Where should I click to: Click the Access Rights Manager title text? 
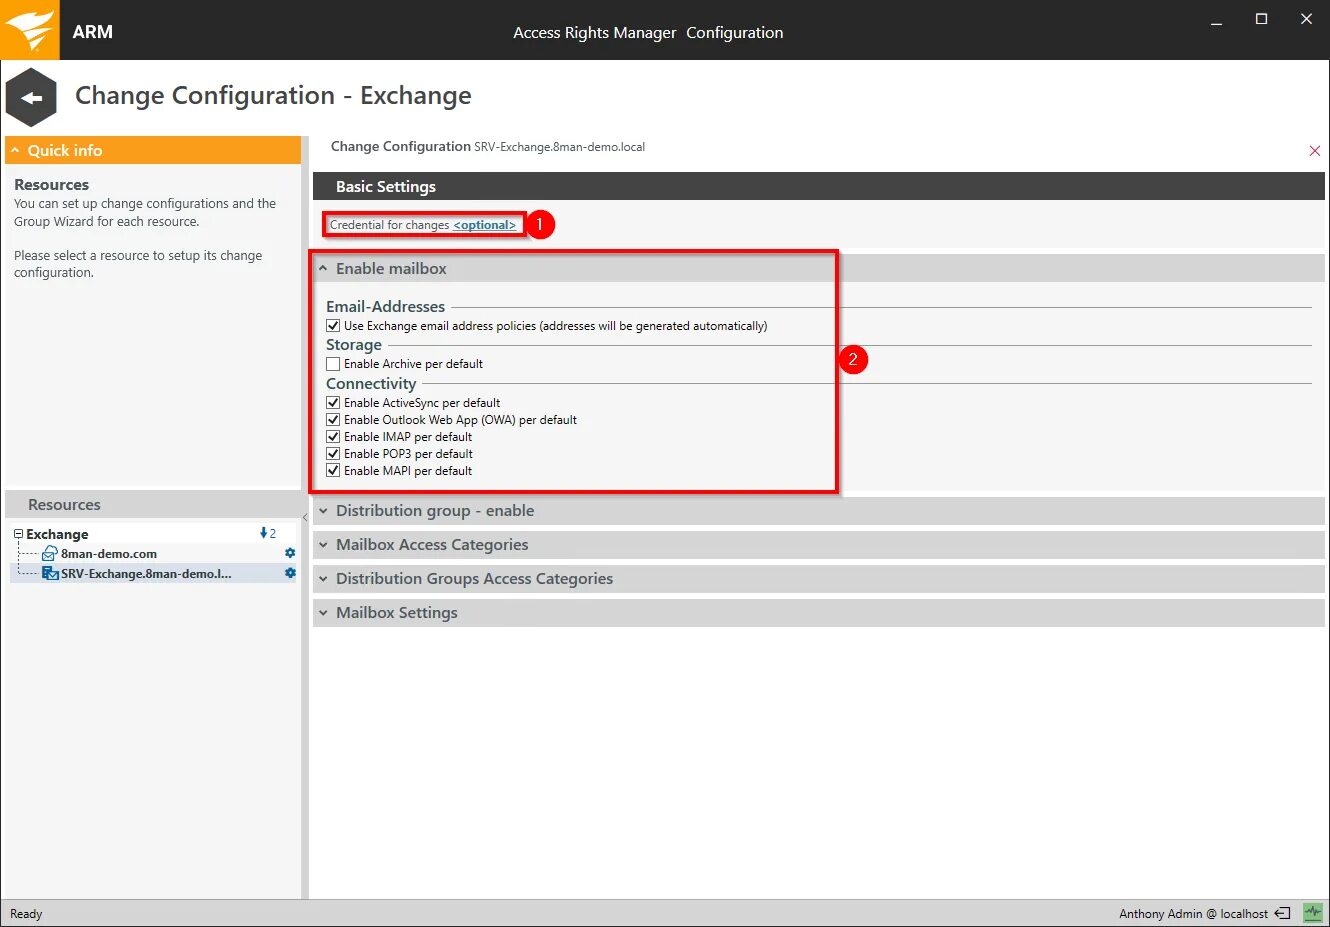[x=595, y=32]
